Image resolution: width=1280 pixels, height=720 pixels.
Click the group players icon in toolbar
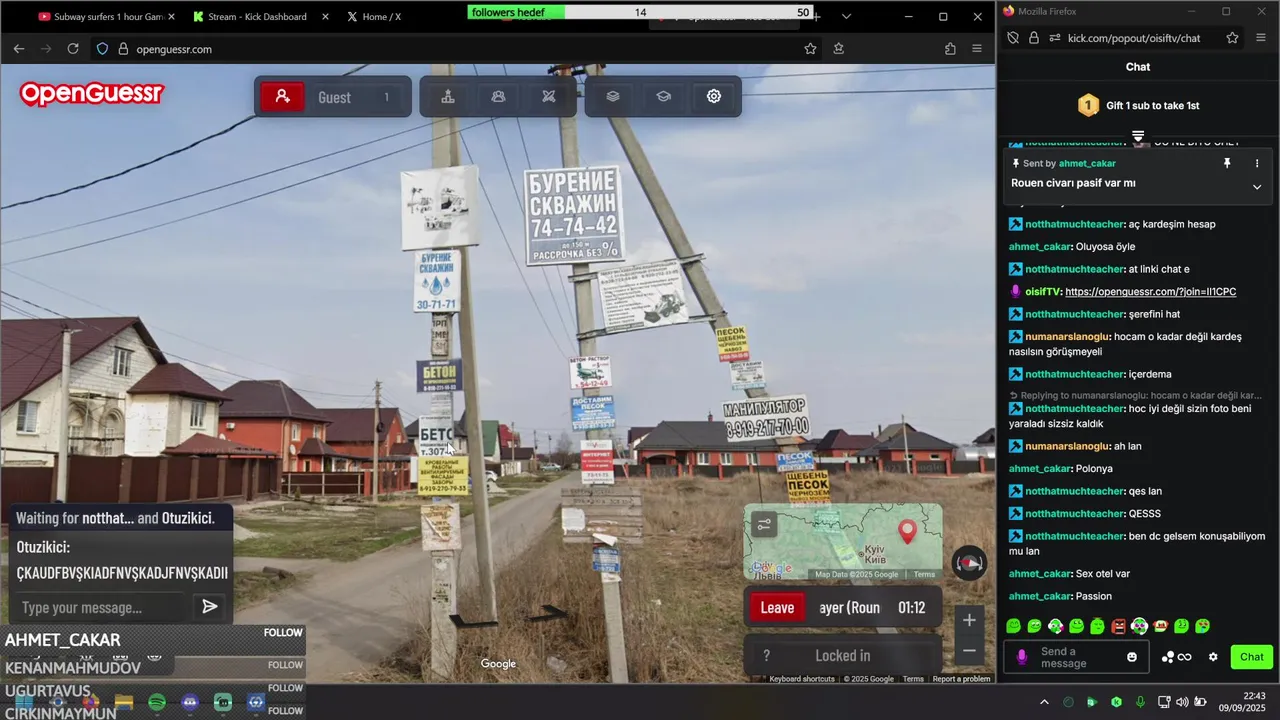[498, 97]
